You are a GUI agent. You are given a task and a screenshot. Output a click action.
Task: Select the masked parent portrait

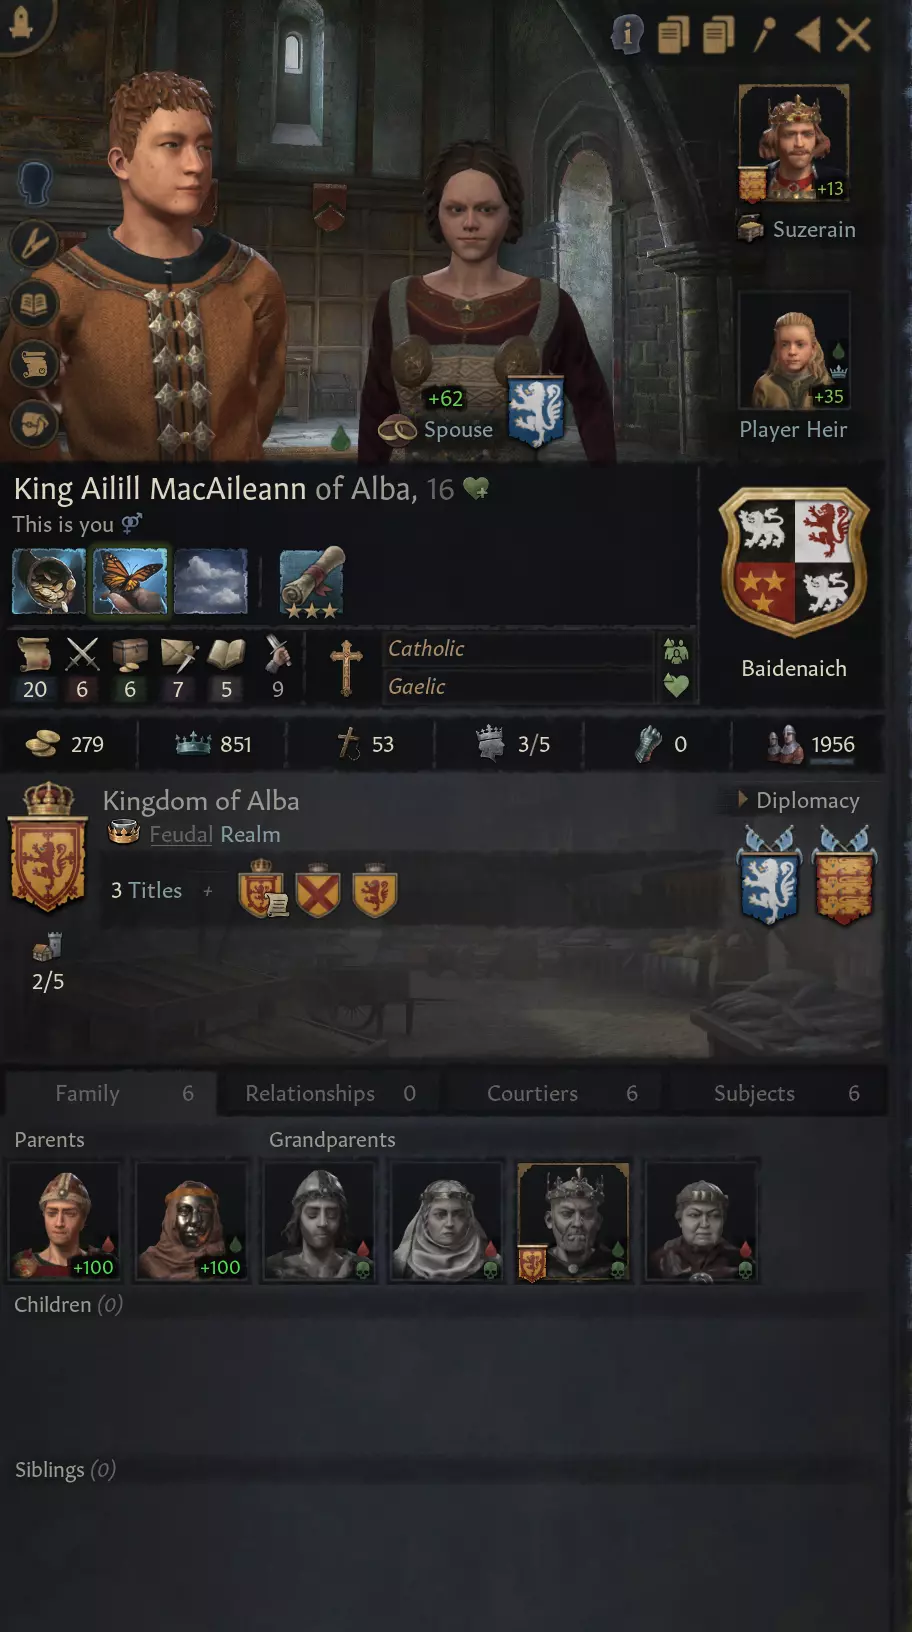191,1221
